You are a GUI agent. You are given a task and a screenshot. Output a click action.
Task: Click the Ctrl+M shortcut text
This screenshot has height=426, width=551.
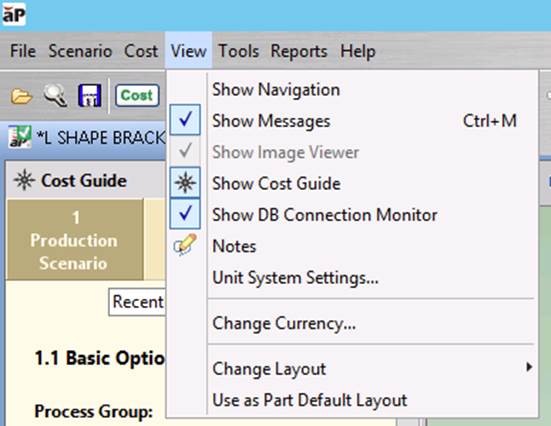click(490, 121)
